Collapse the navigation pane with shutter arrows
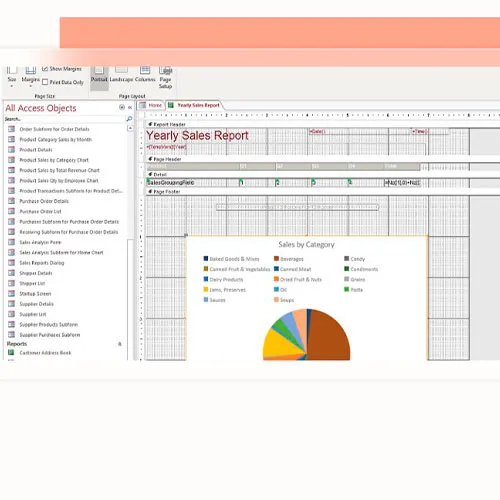 click(x=130, y=107)
